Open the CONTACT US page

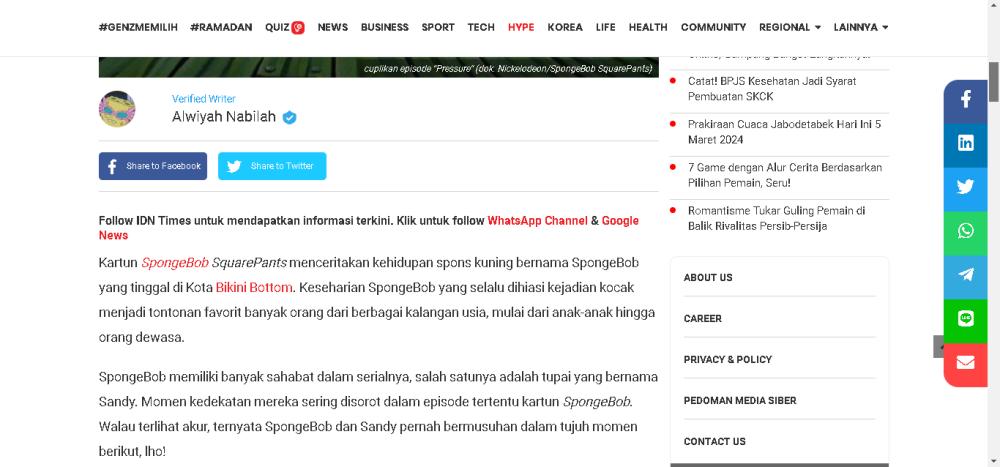[714, 441]
